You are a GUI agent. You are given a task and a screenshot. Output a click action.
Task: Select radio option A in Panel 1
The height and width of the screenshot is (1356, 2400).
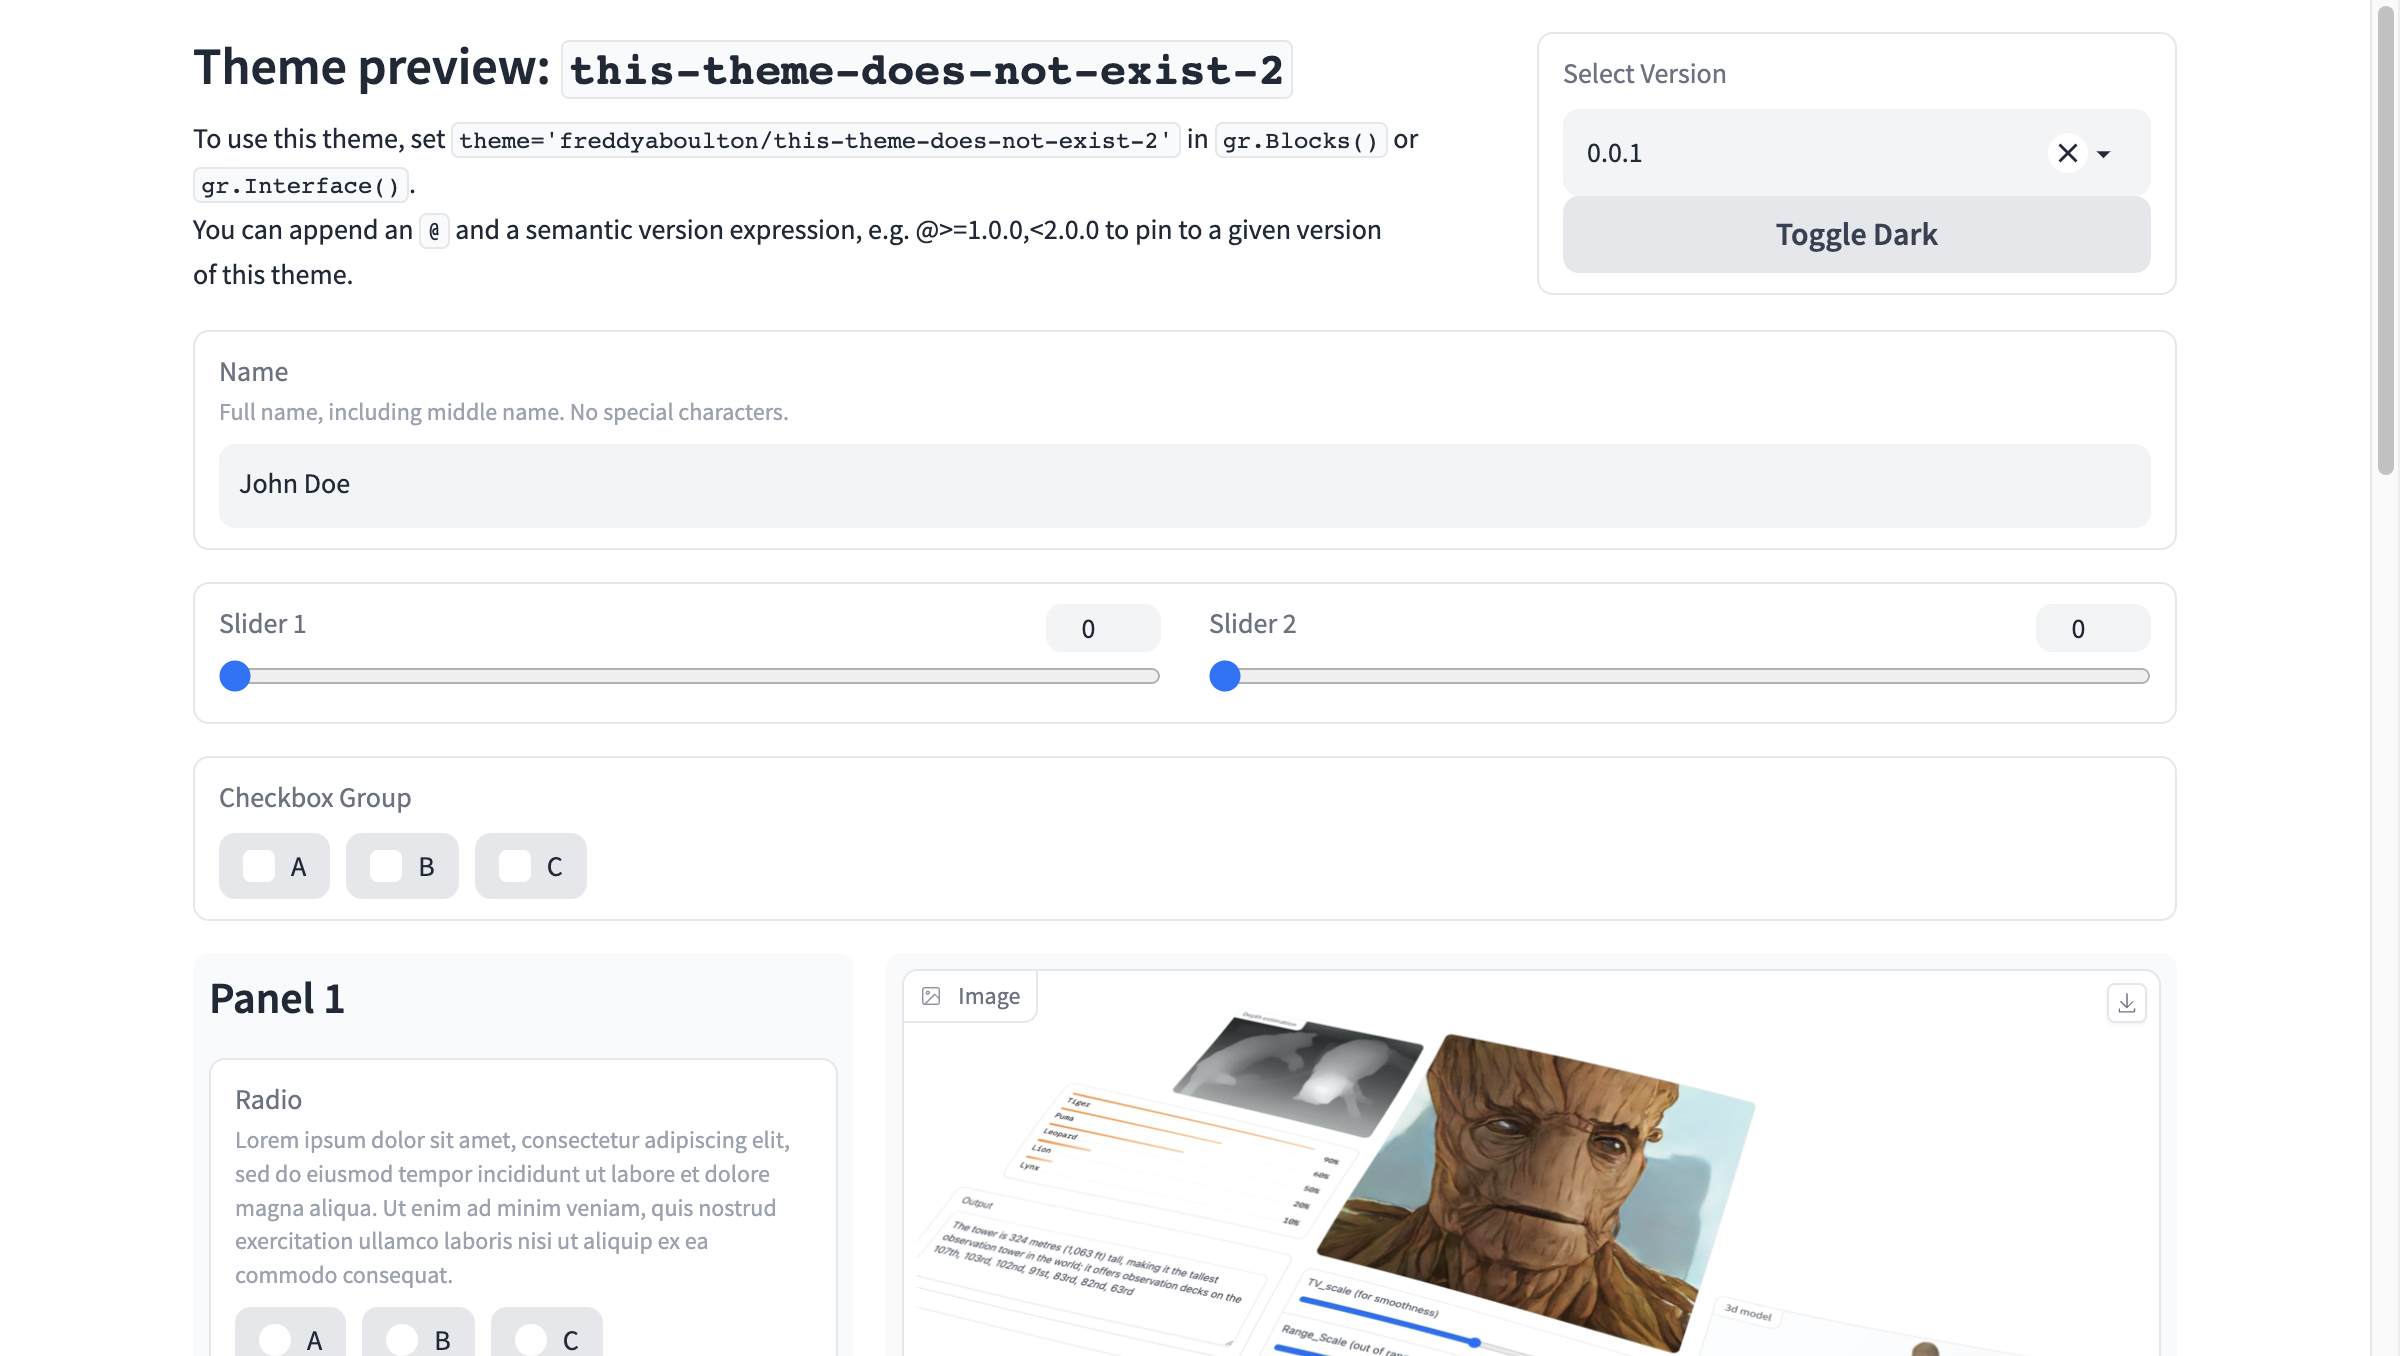coord(275,1339)
